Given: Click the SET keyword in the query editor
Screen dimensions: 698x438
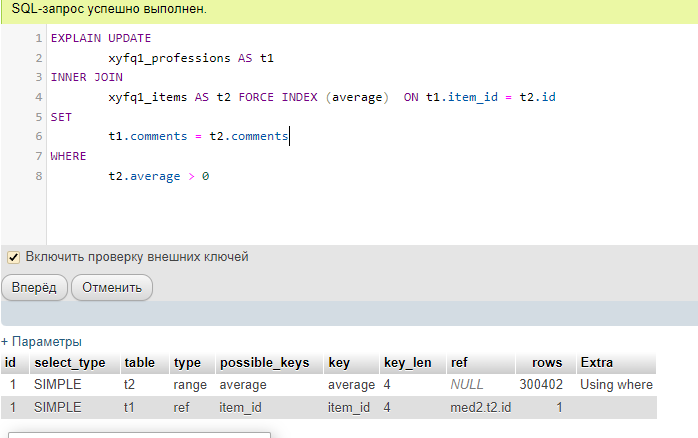Looking at the screenshot, I should point(61,117).
